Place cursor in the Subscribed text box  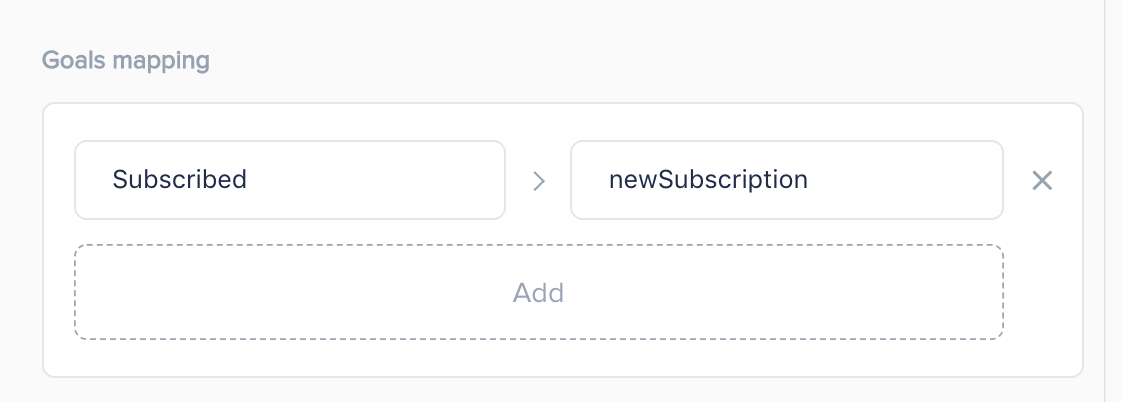coord(290,180)
